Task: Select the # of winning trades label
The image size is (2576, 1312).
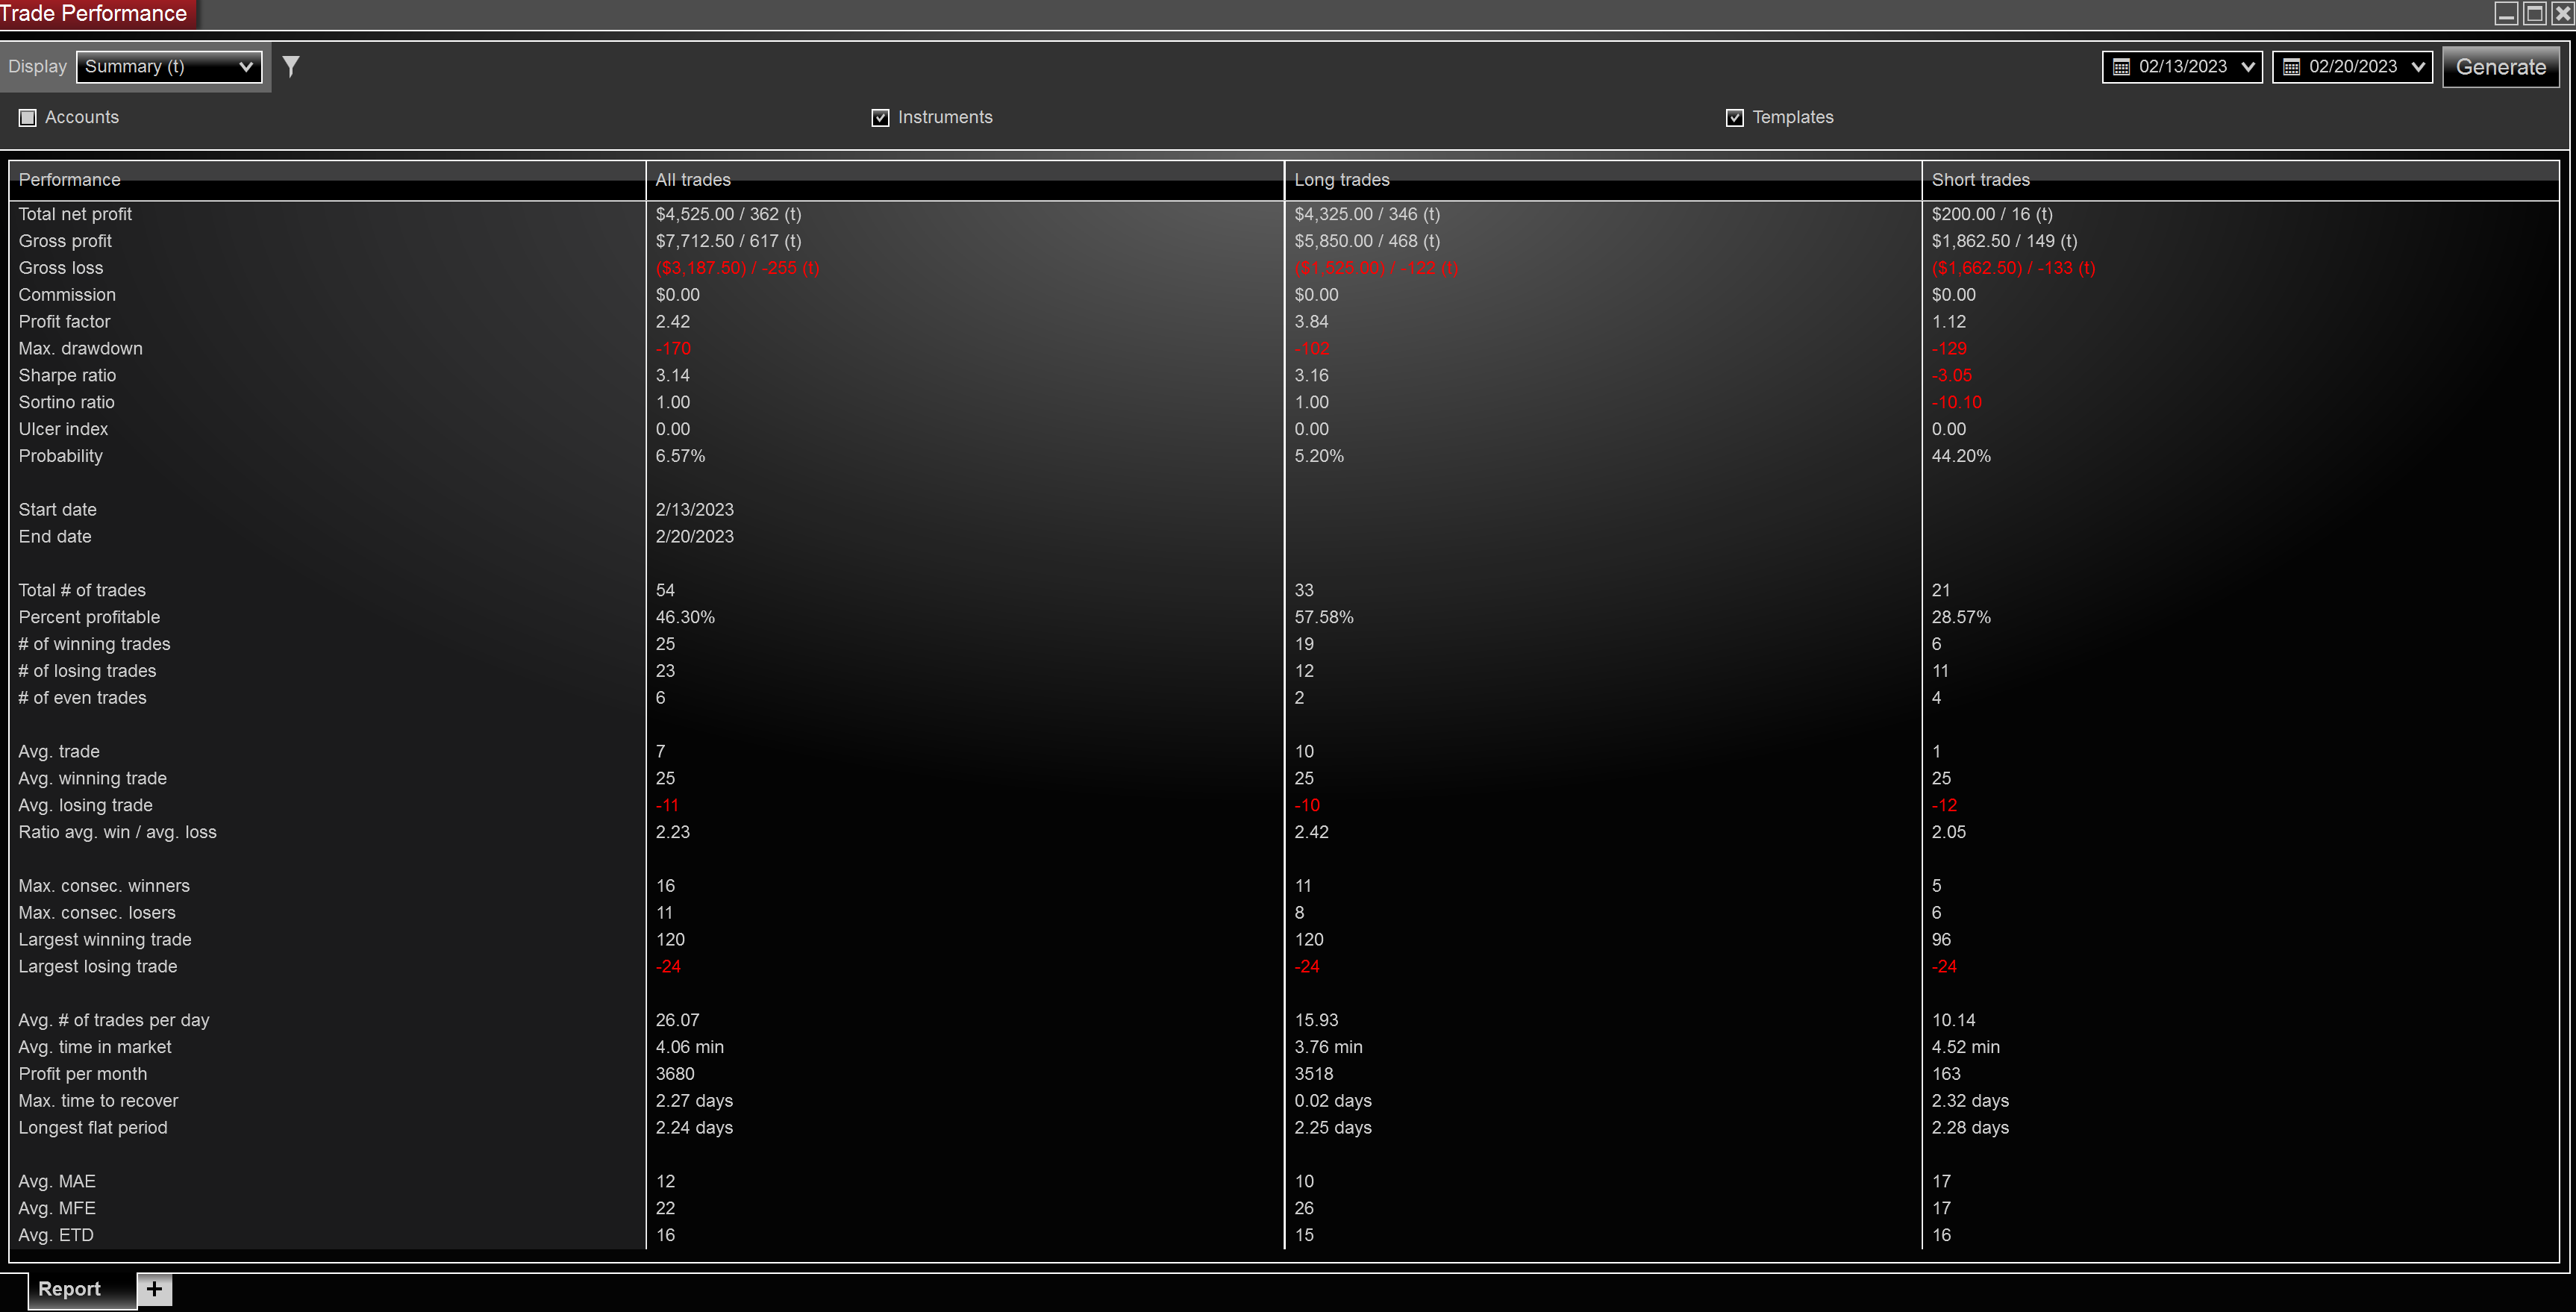Action: coord(94,644)
